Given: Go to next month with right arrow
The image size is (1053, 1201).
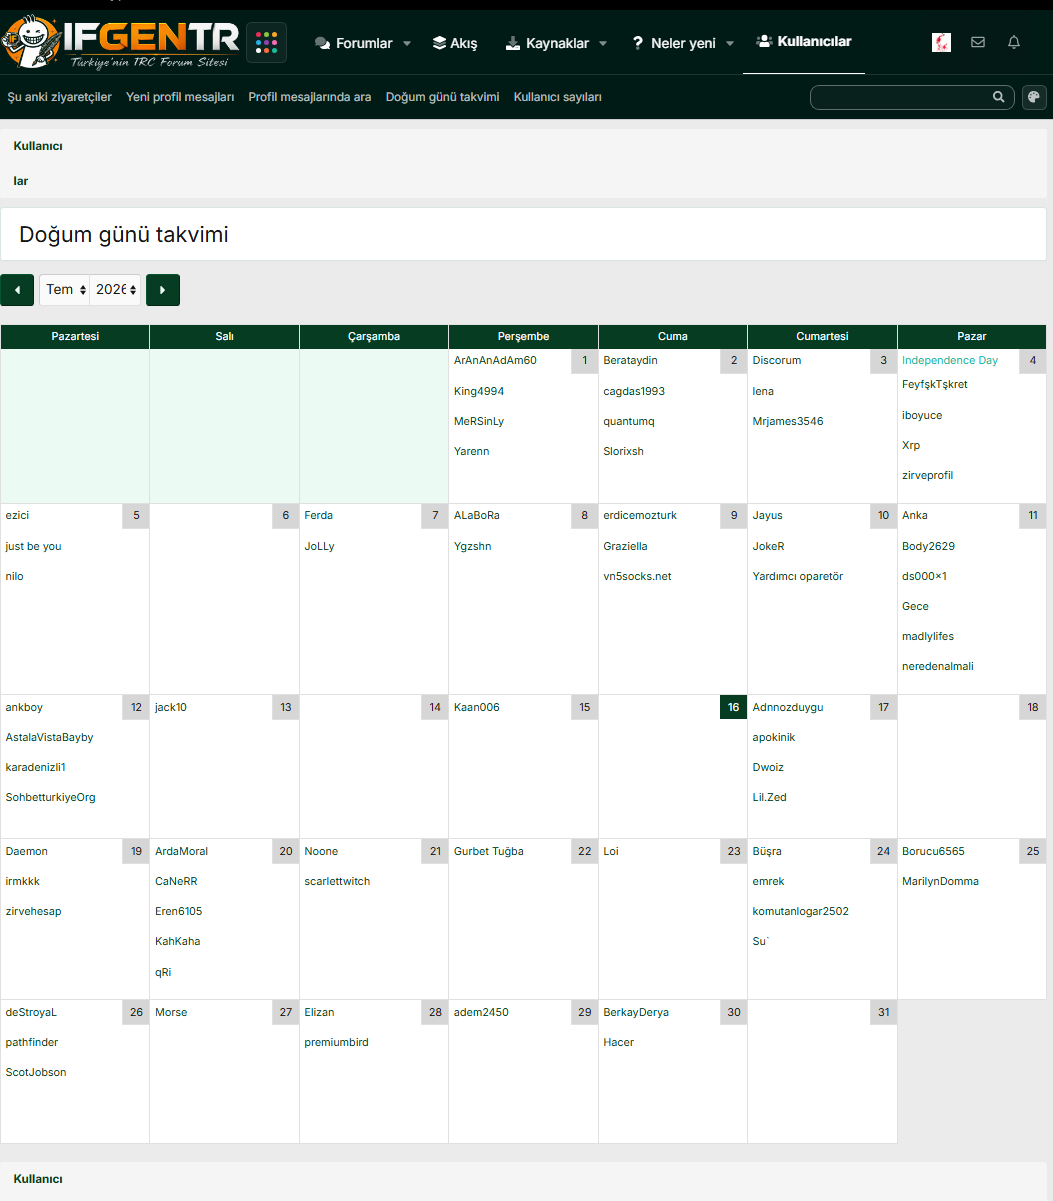Looking at the screenshot, I should click(x=163, y=290).
